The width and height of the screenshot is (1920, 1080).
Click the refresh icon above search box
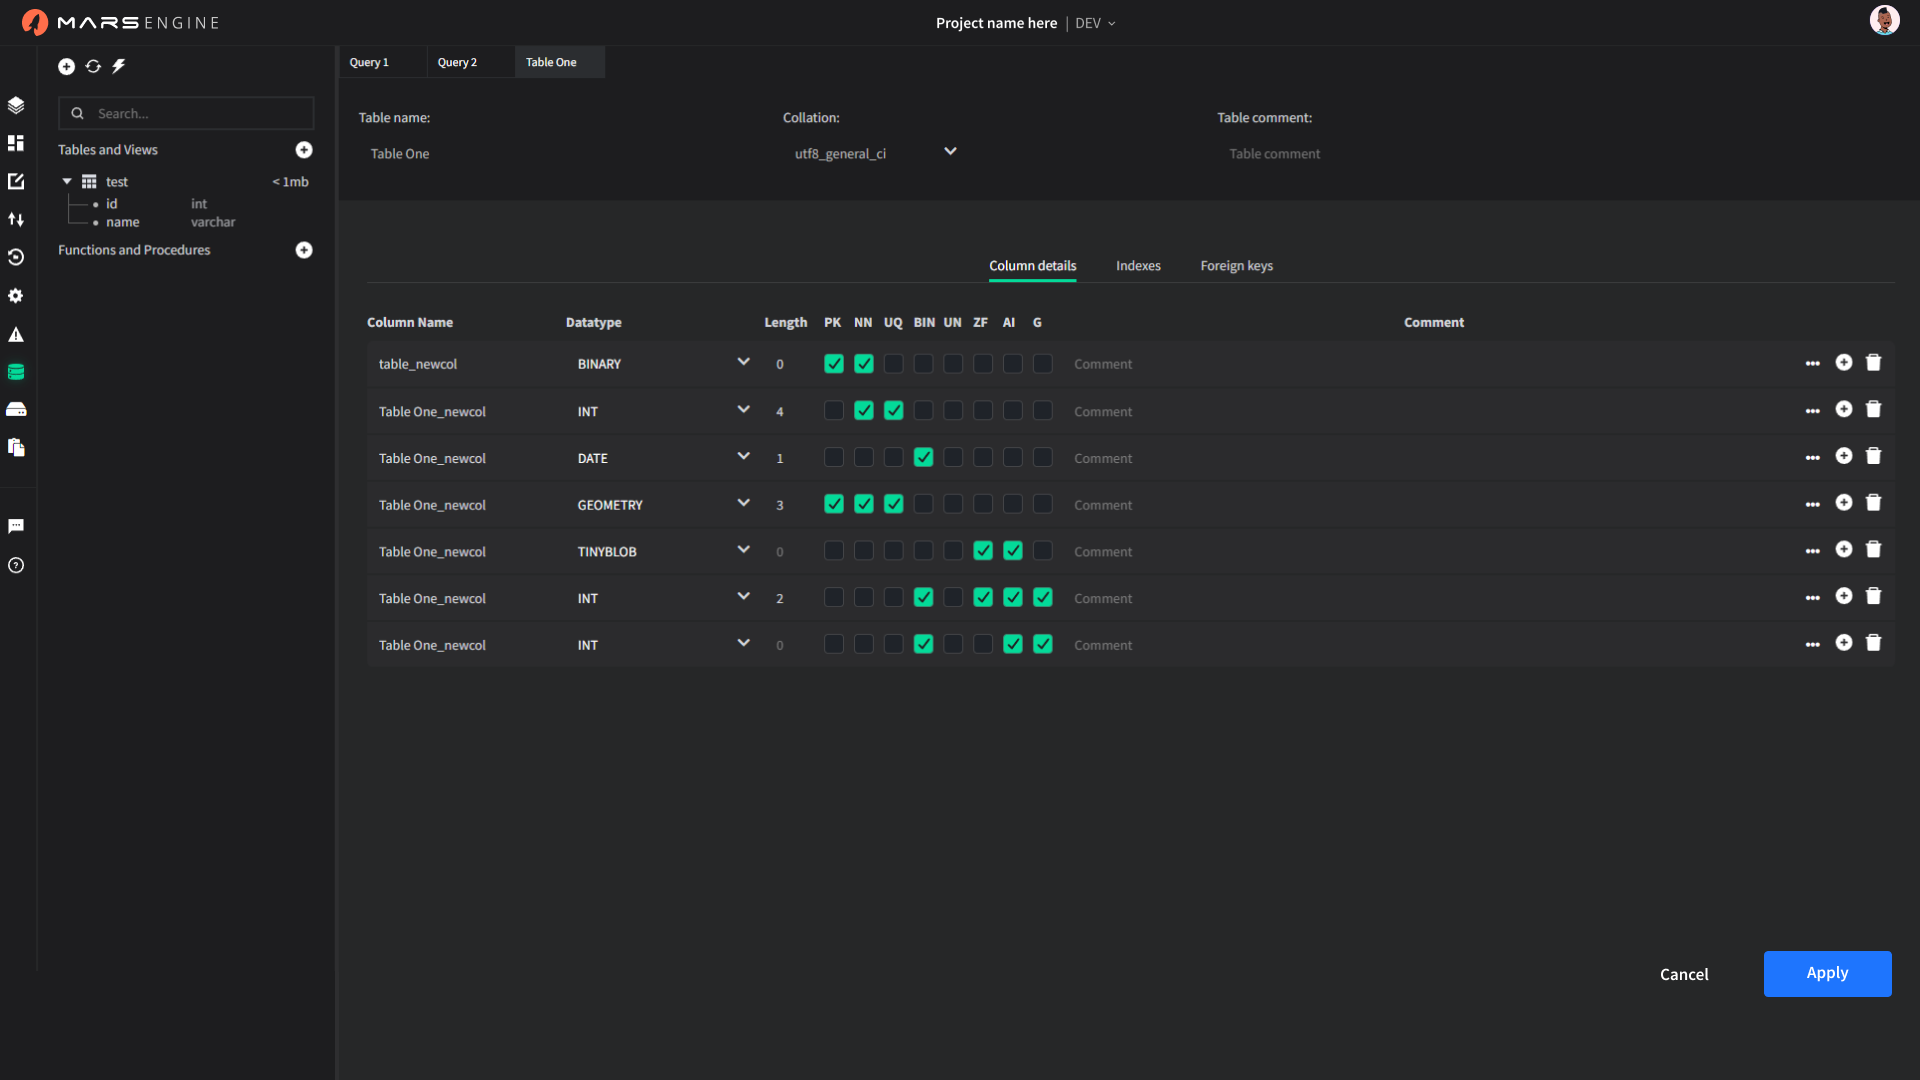93,66
